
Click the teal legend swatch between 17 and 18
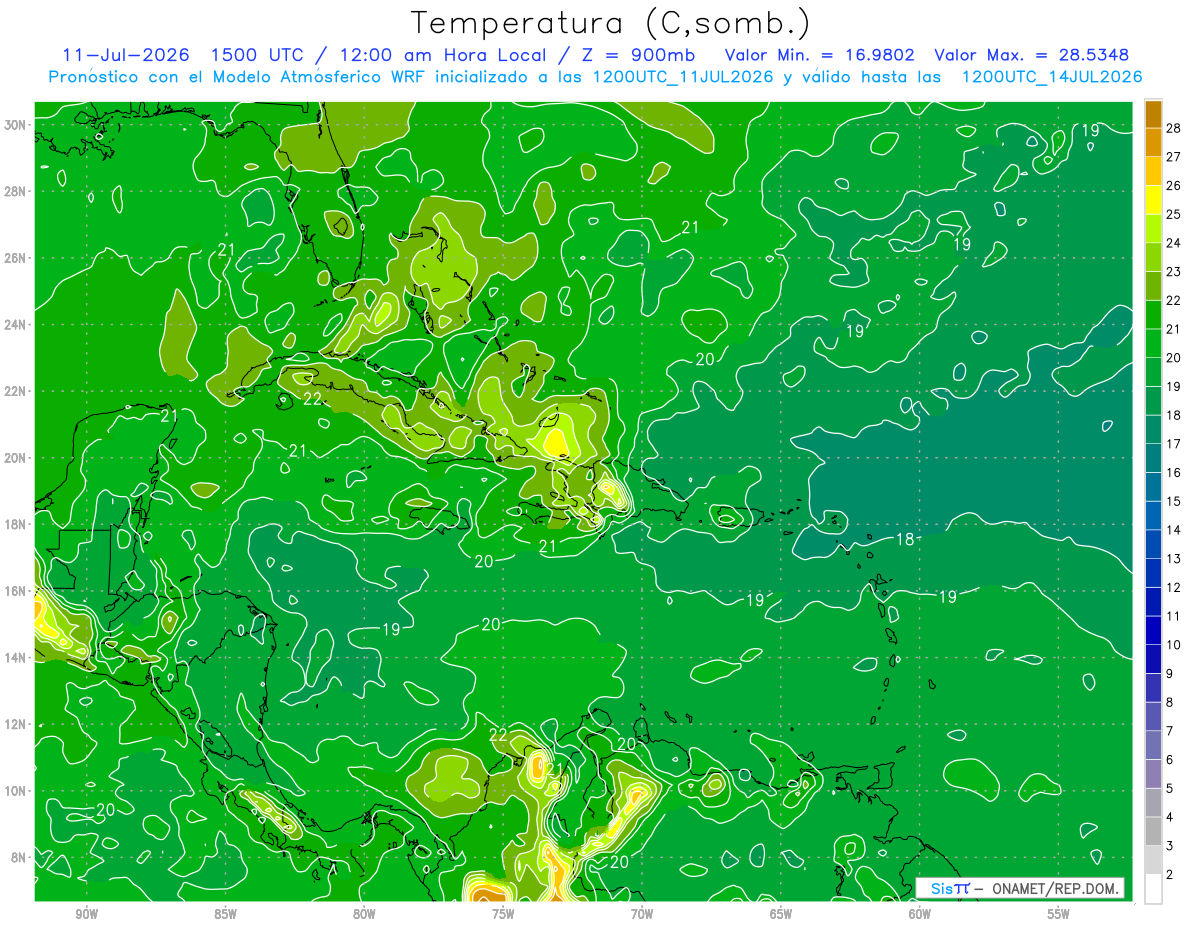pos(1153,430)
